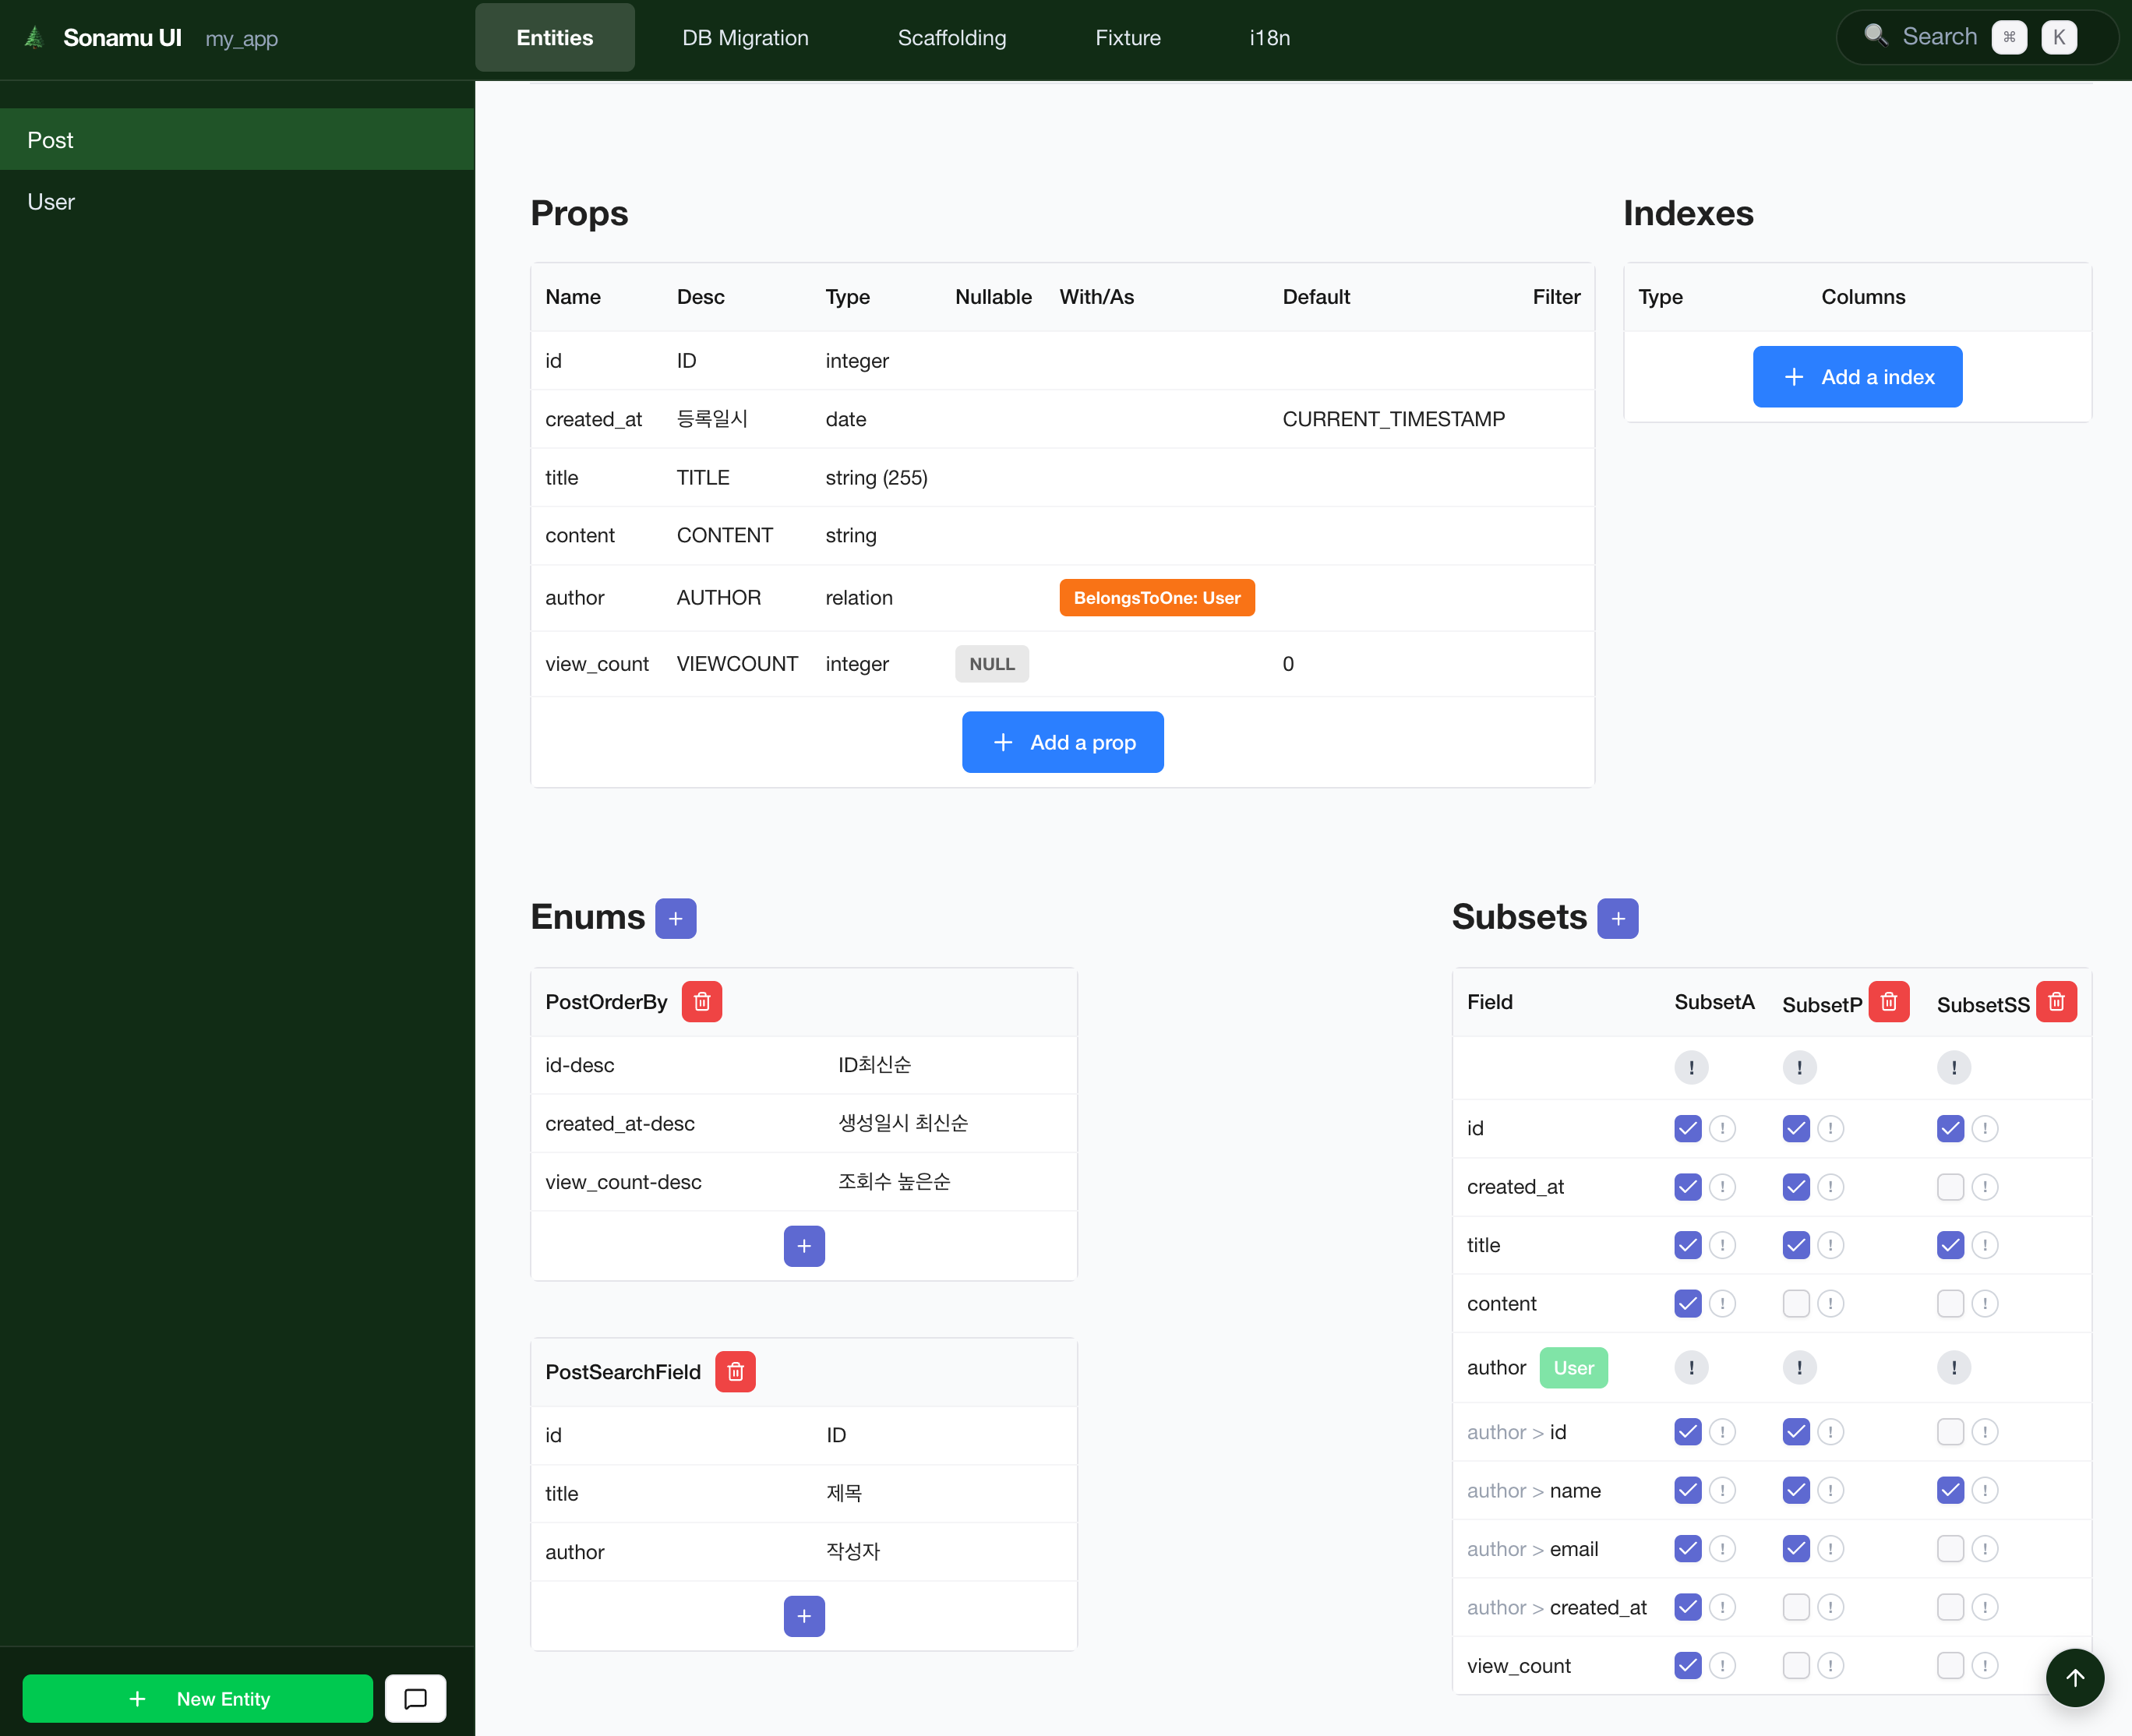Click the Add a prop button
This screenshot has height=1736, width=2132.
click(1062, 742)
